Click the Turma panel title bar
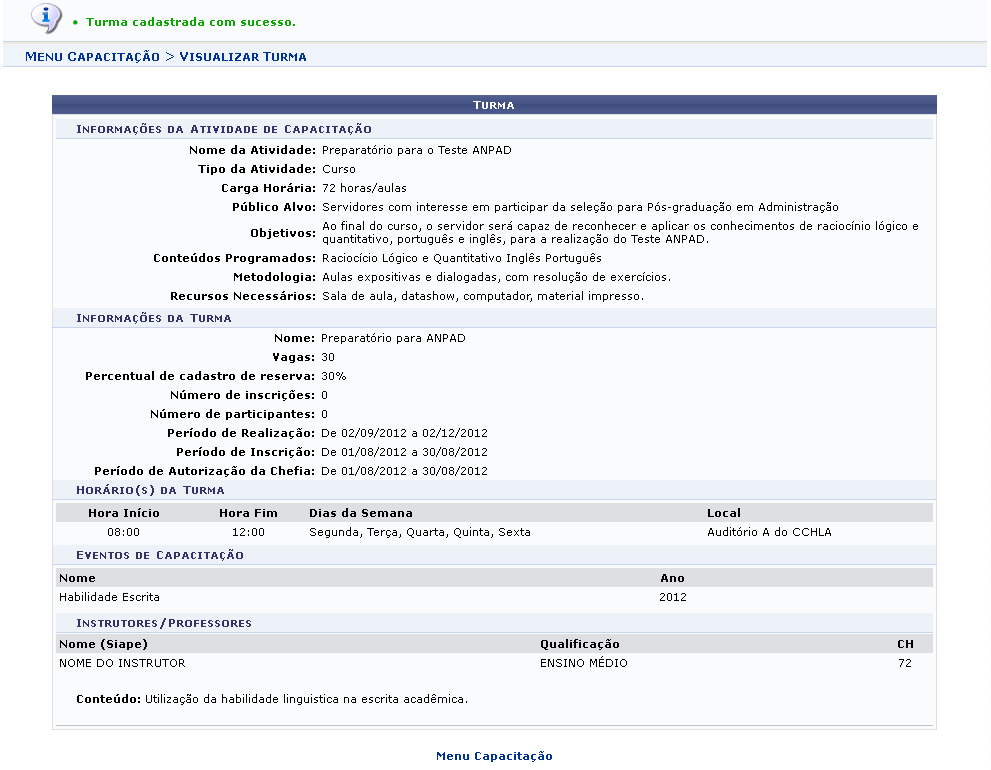The height and width of the screenshot is (770, 991). [x=494, y=104]
